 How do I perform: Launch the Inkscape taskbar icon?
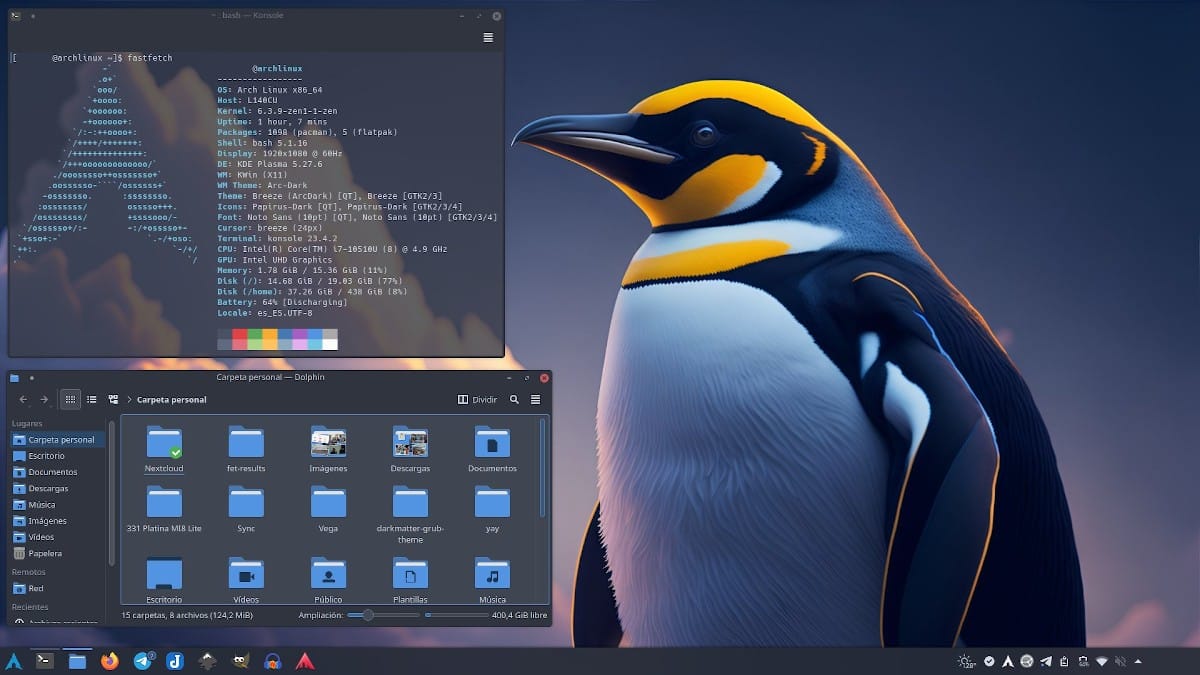(x=207, y=660)
